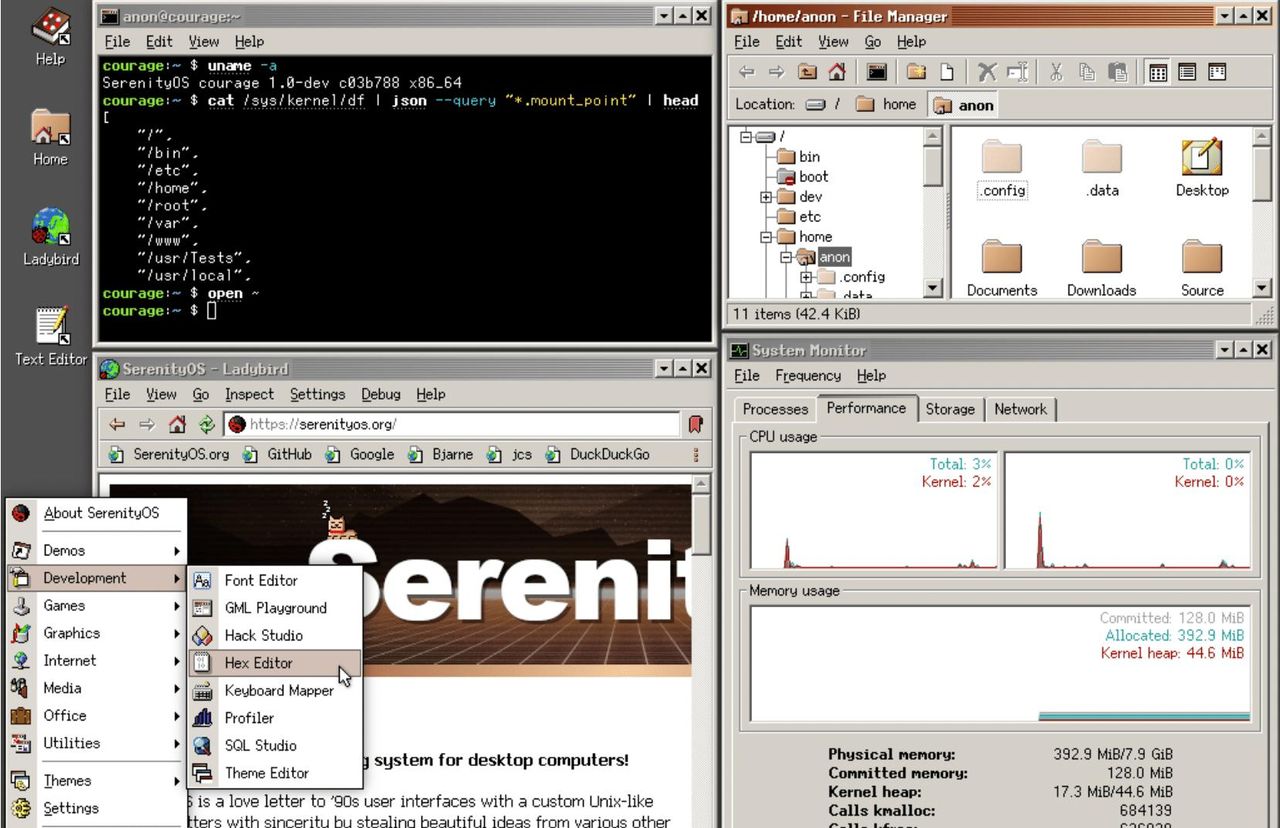Image resolution: width=1280 pixels, height=828 pixels.
Task: Click the / root breadcrumb in Location bar
Action: click(824, 104)
